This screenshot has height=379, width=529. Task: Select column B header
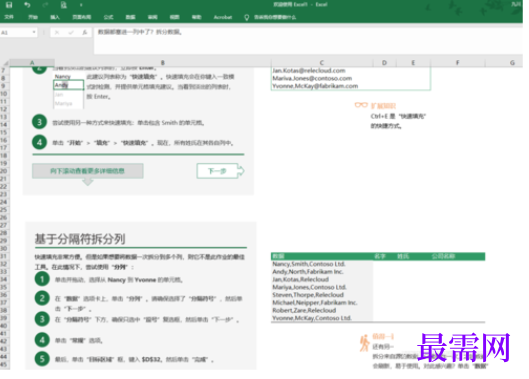(x=163, y=63)
